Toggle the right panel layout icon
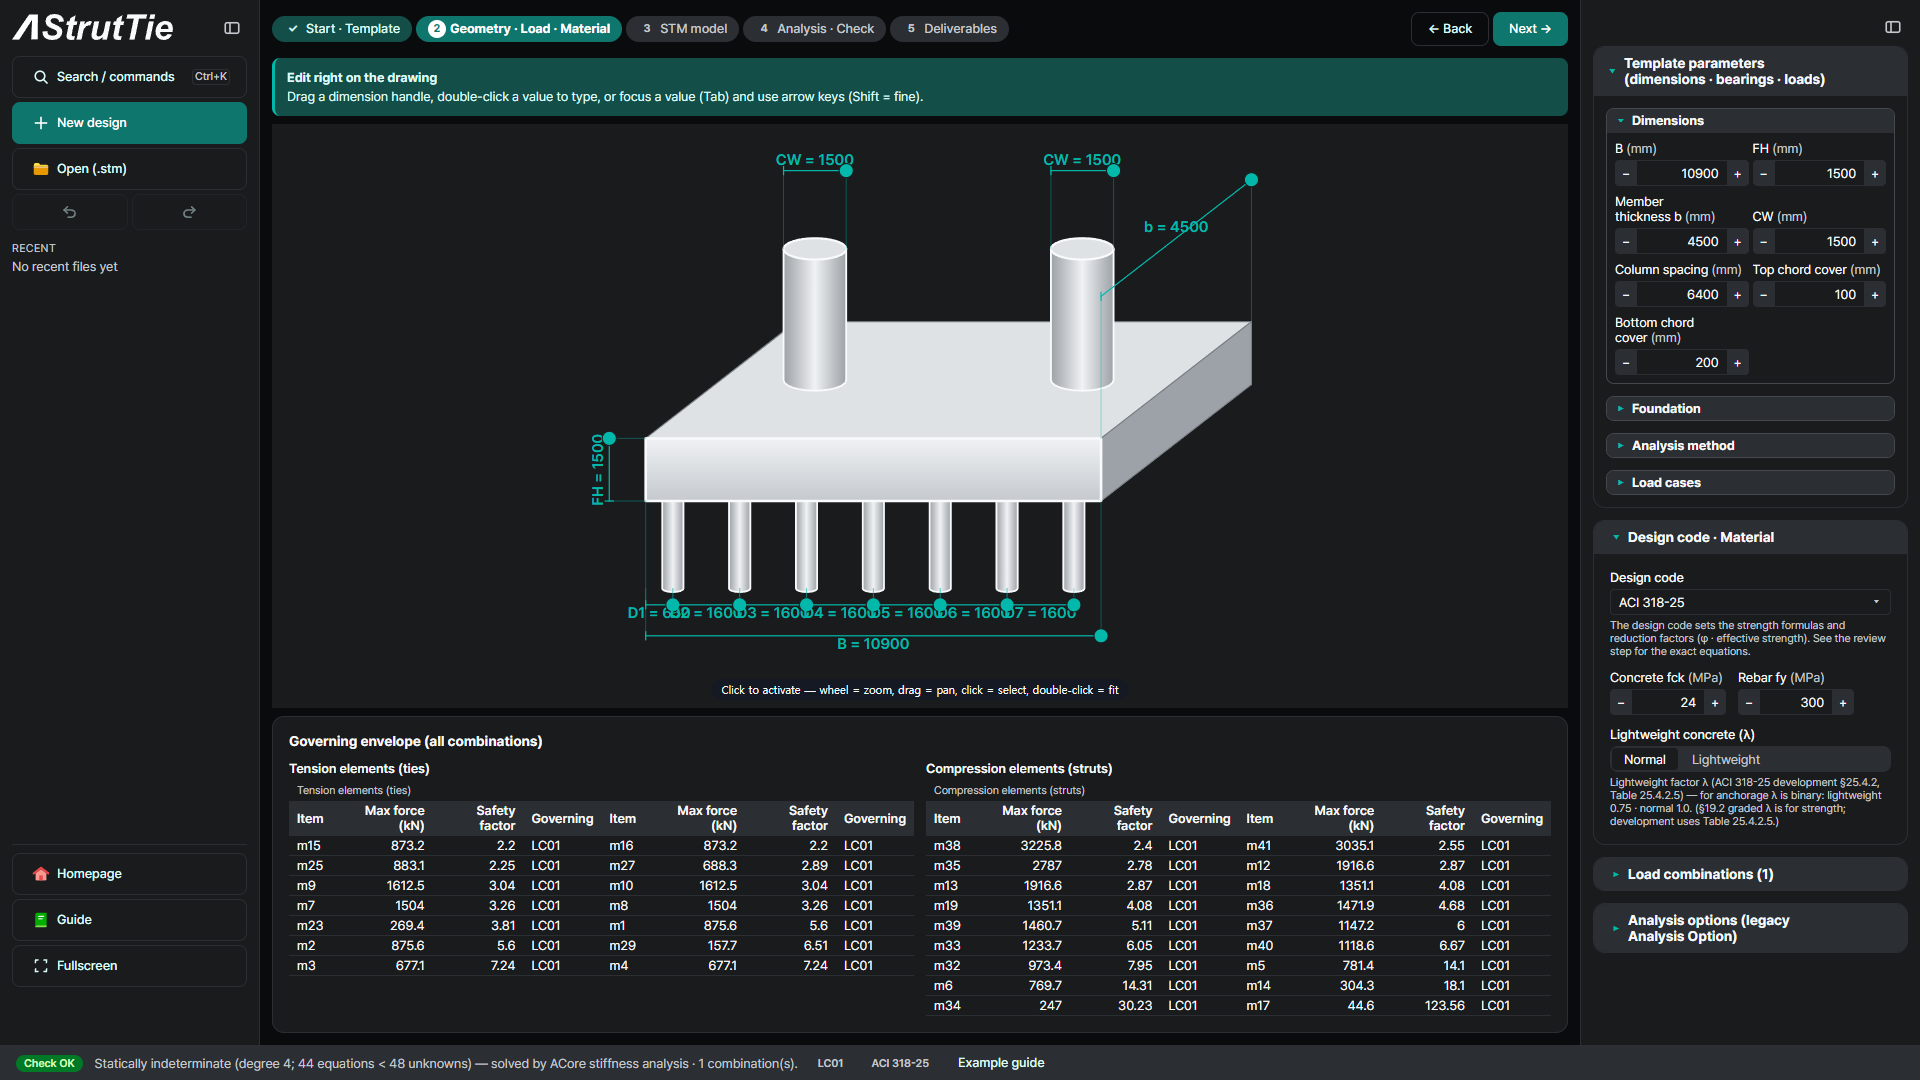The image size is (1920, 1080). pos(1892,27)
